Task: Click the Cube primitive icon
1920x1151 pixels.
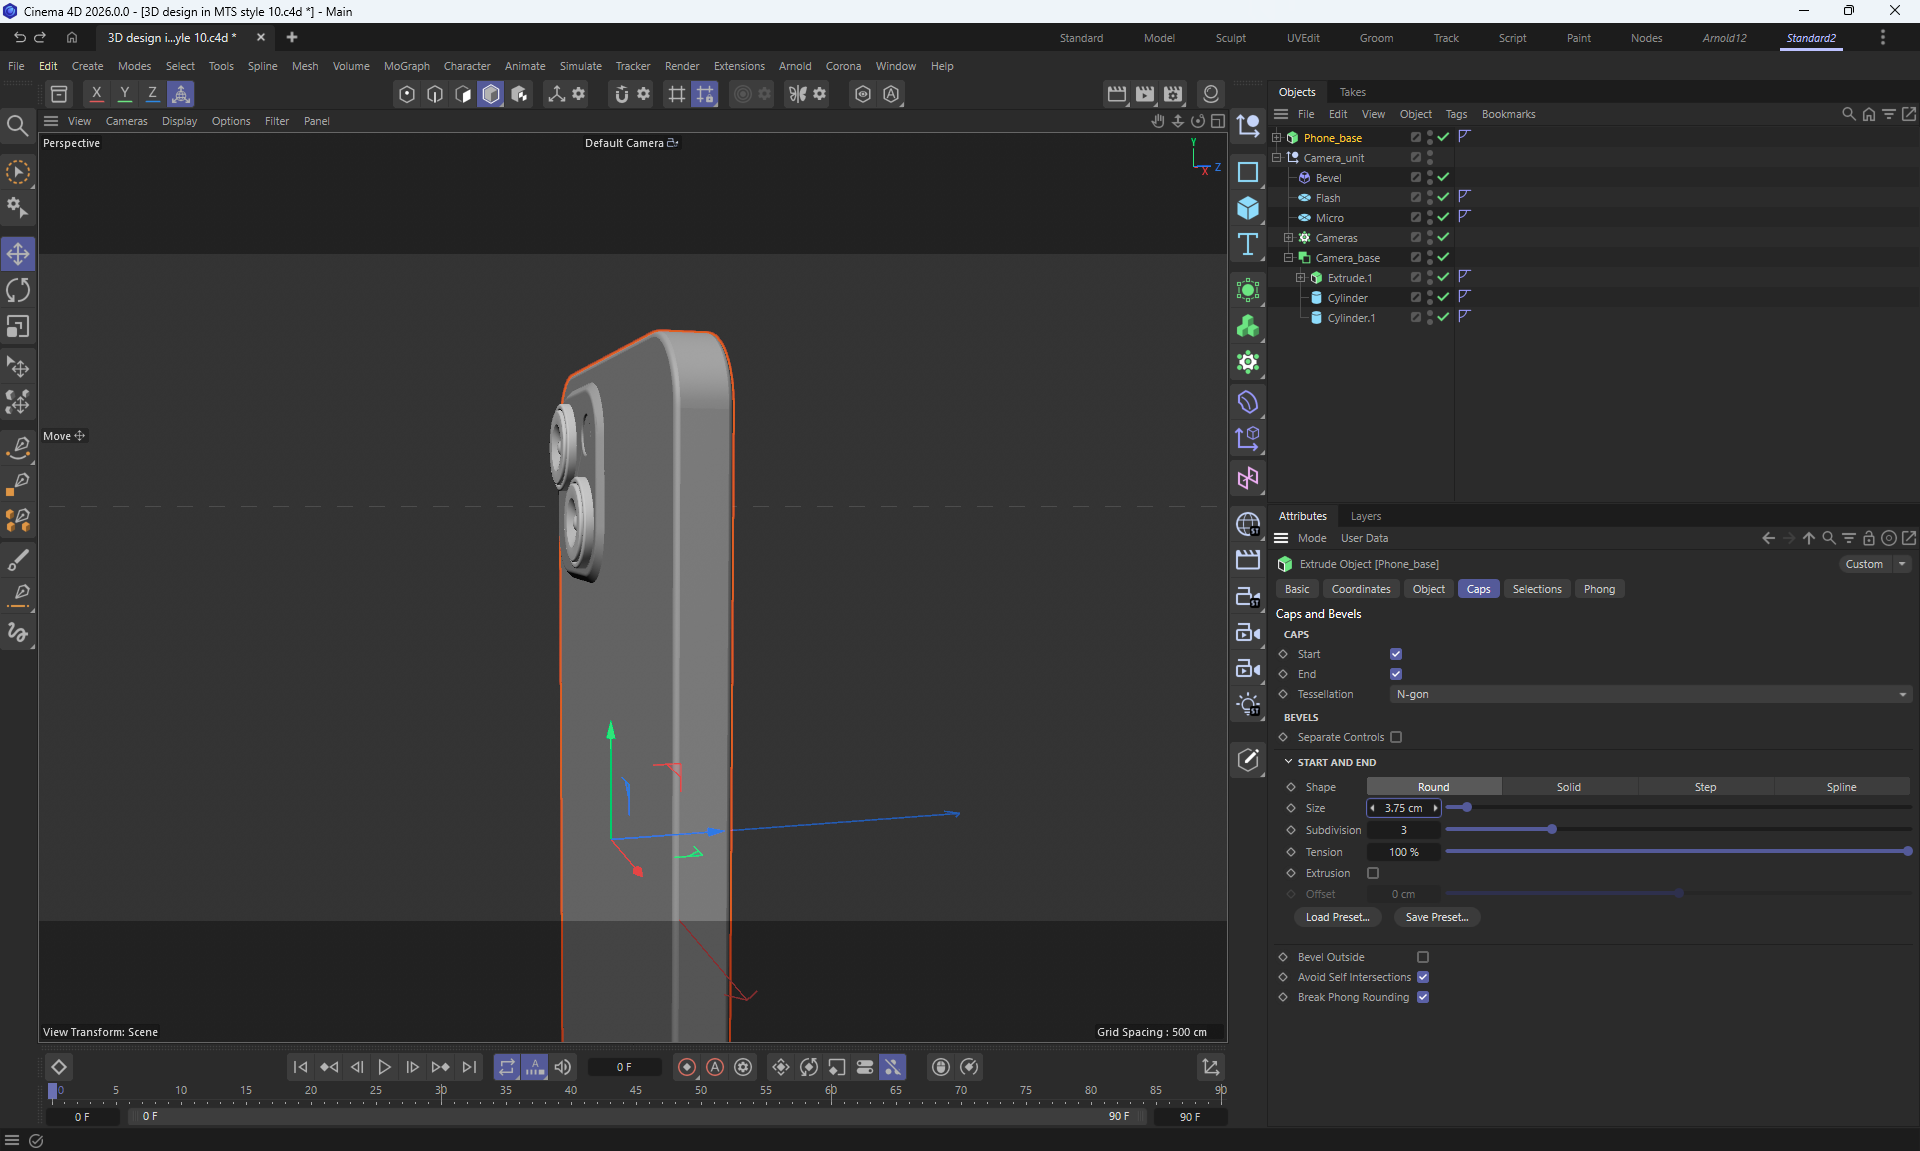Action: point(1248,208)
